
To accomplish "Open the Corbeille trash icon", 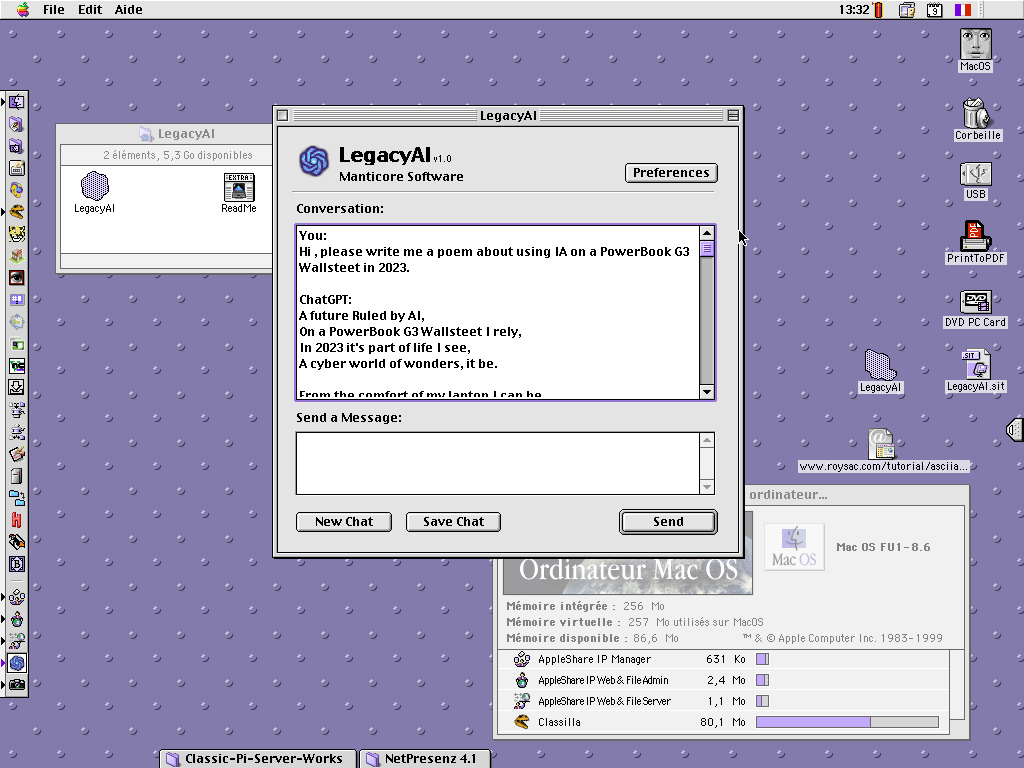I will click(976, 113).
